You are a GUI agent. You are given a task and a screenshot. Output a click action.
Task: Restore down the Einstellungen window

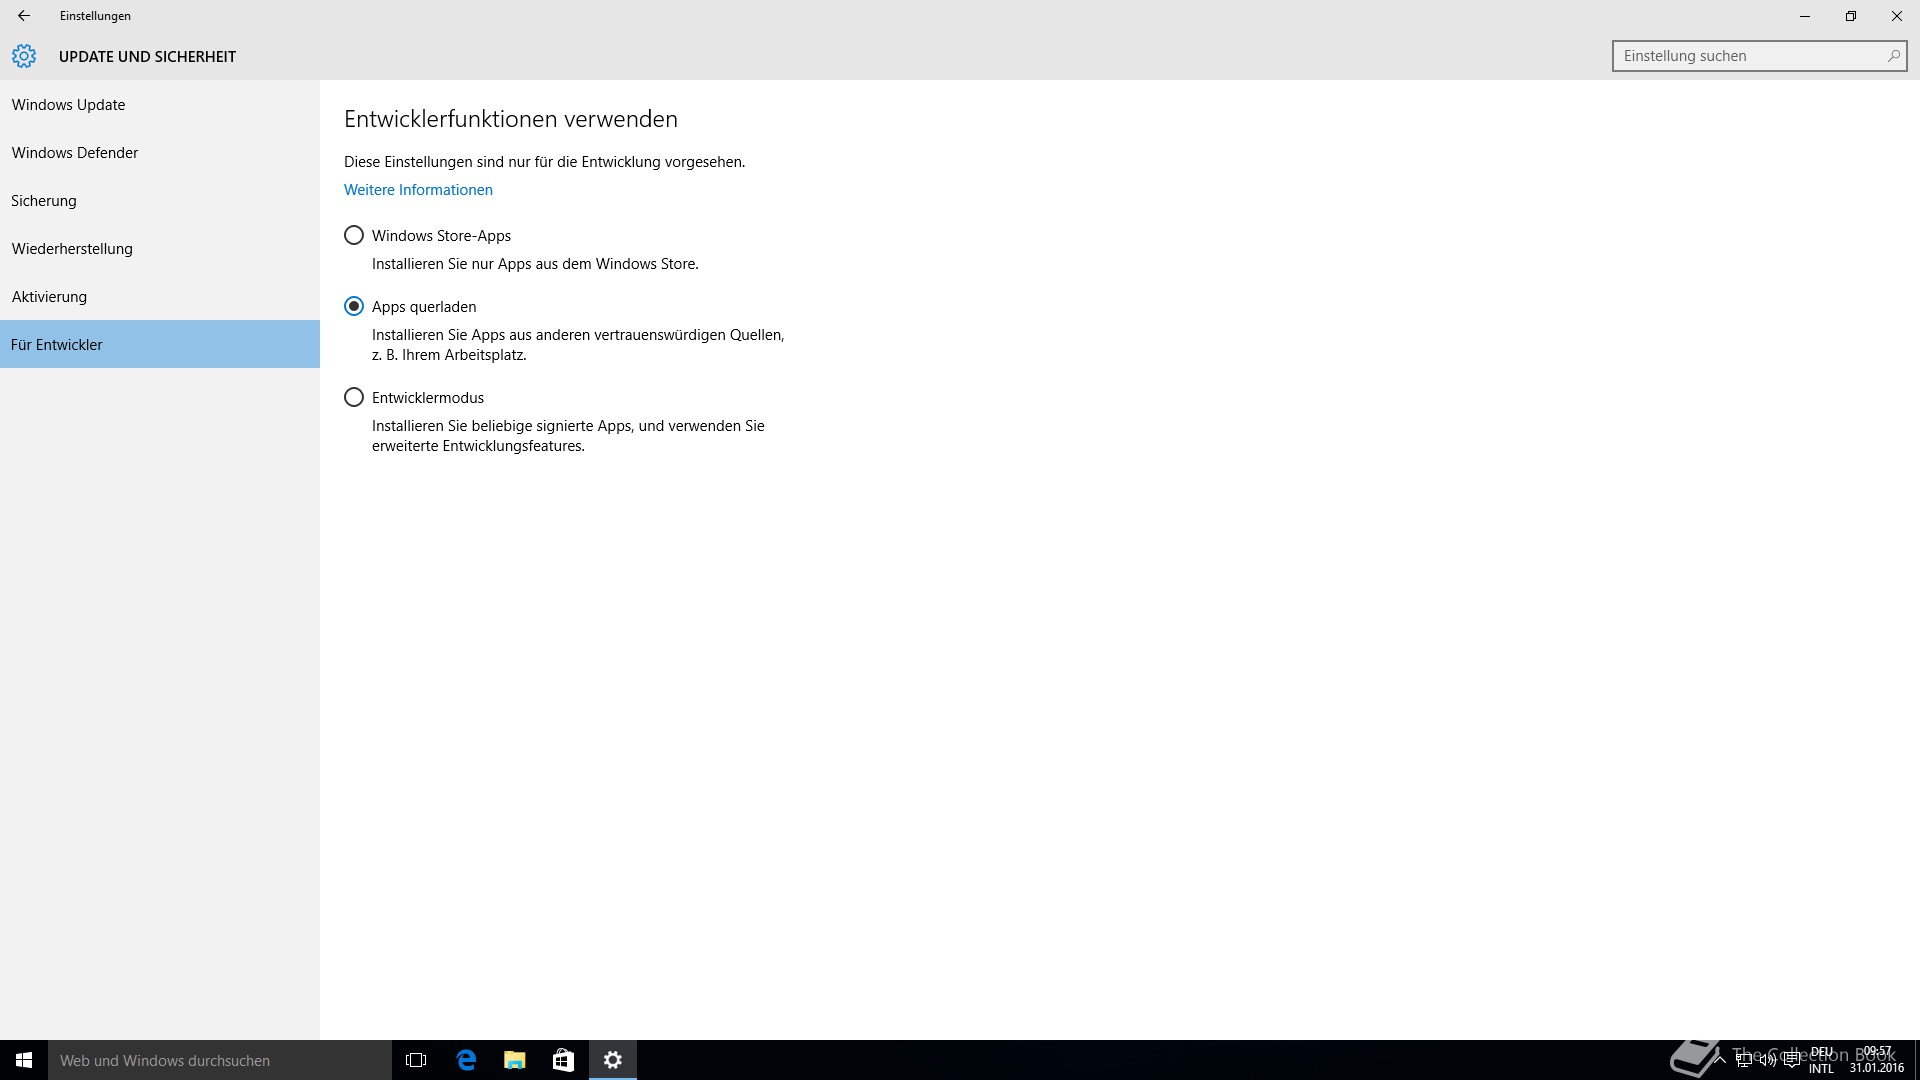(x=1851, y=16)
